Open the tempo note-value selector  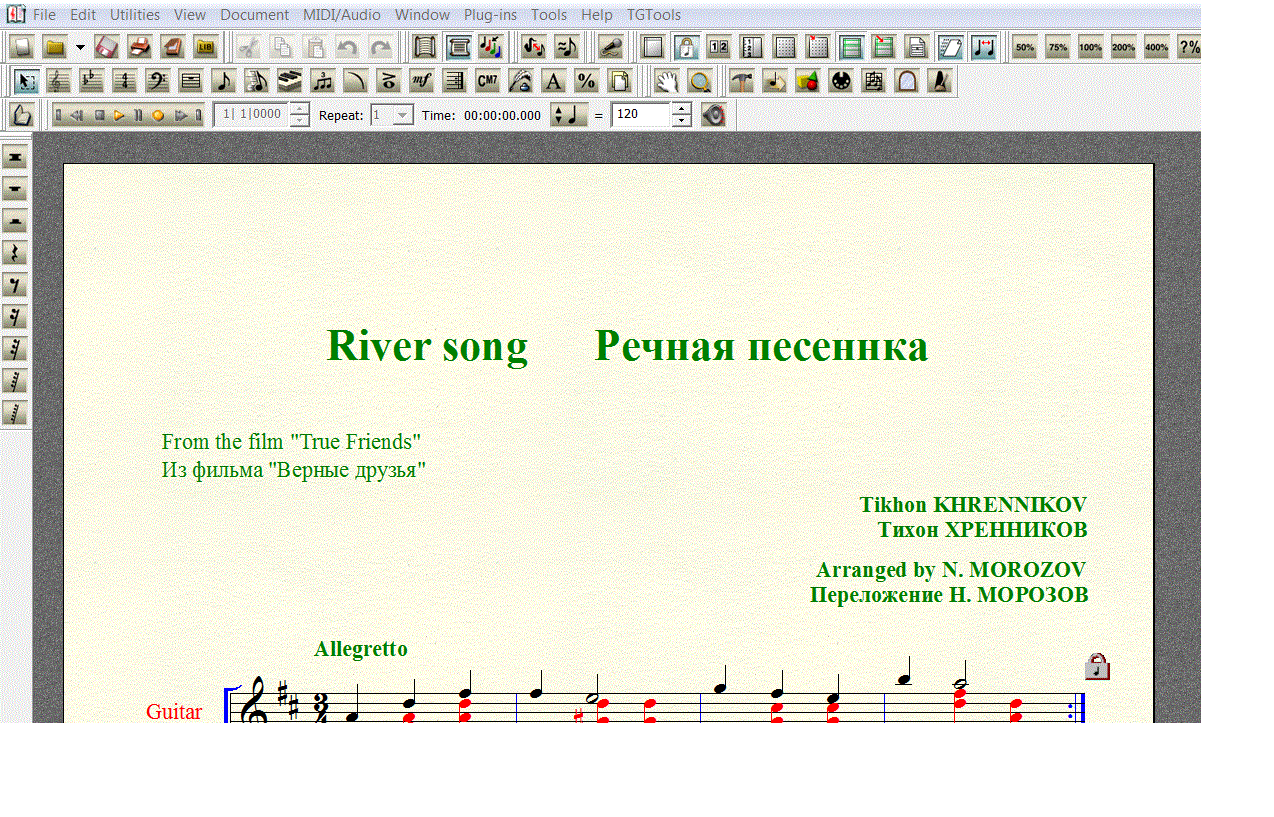[x=569, y=115]
